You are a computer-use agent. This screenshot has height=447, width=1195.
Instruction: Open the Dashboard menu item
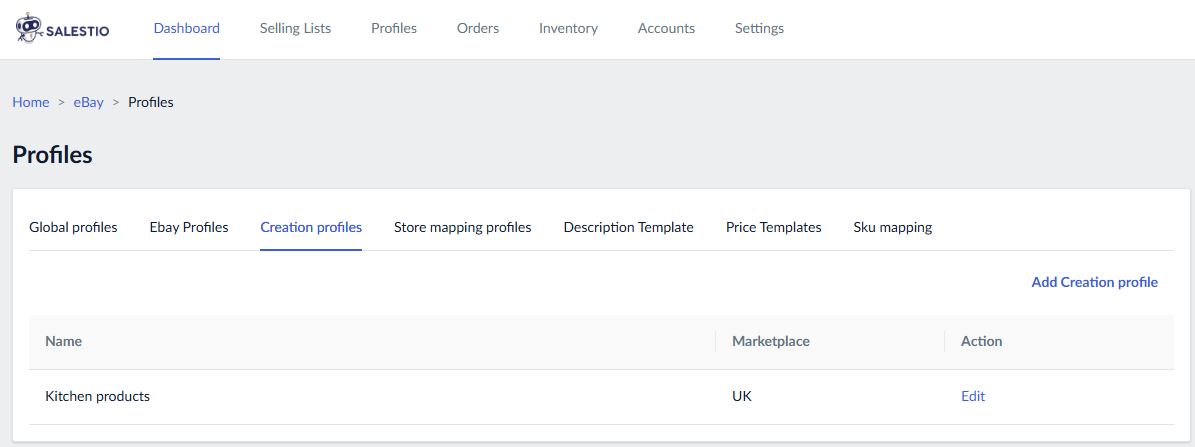[x=187, y=28]
